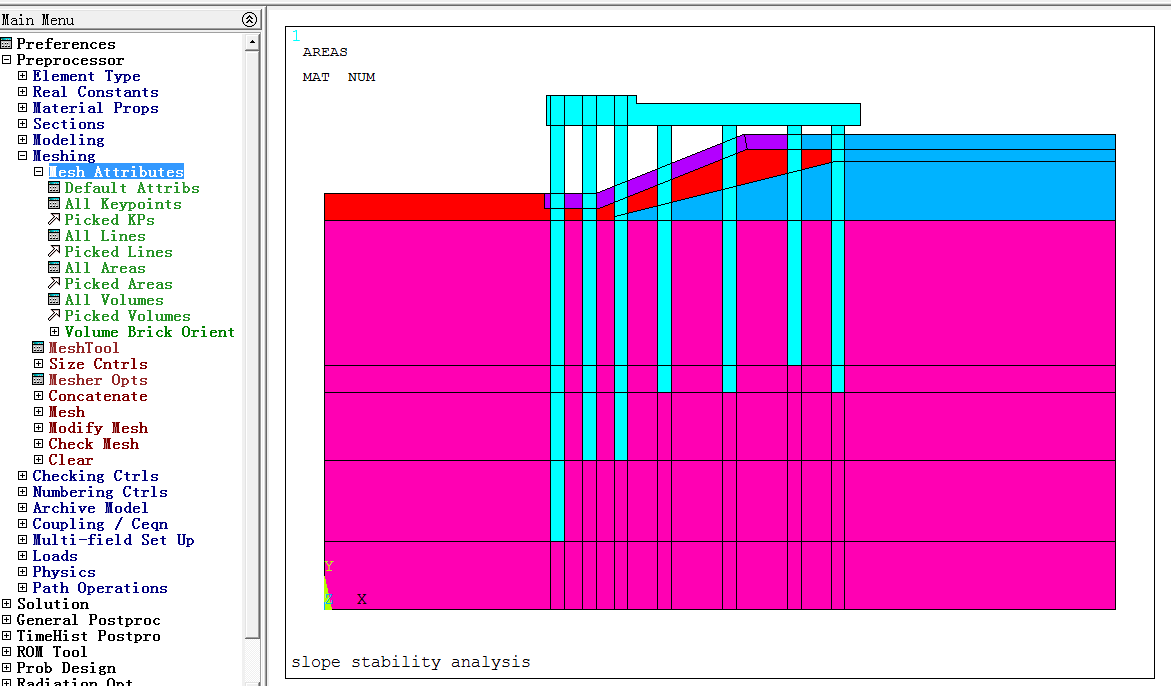Click the Mesher Opts dialog icon
Image resolution: width=1171 pixels, height=686 pixels.
(38, 380)
